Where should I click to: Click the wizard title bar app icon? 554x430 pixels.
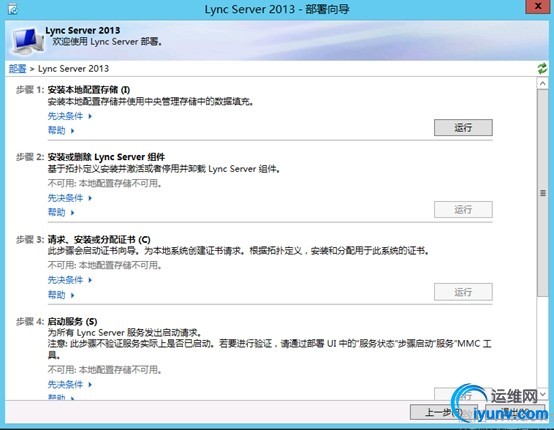click(x=13, y=9)
